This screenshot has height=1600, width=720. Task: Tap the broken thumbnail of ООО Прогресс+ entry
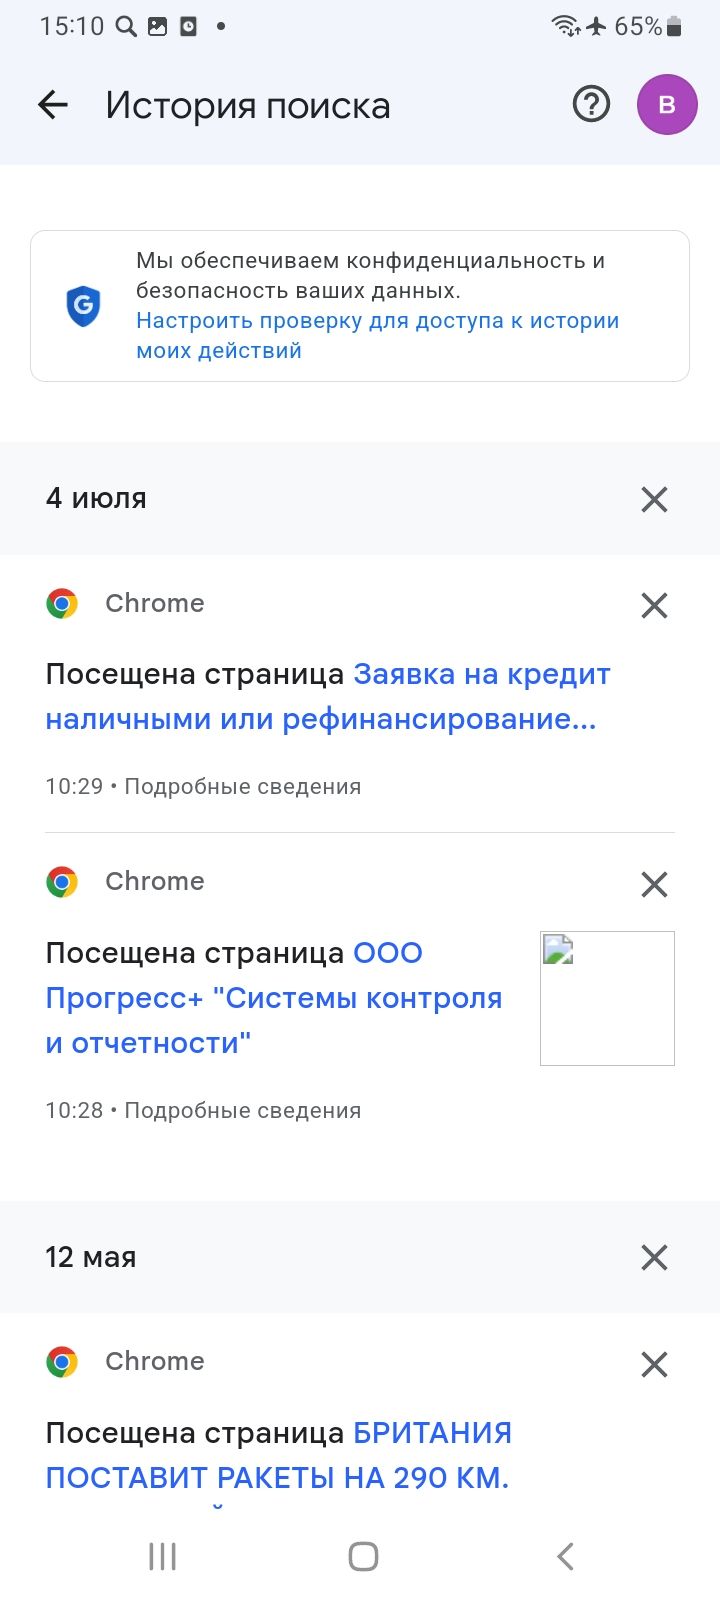coord(607,998)
